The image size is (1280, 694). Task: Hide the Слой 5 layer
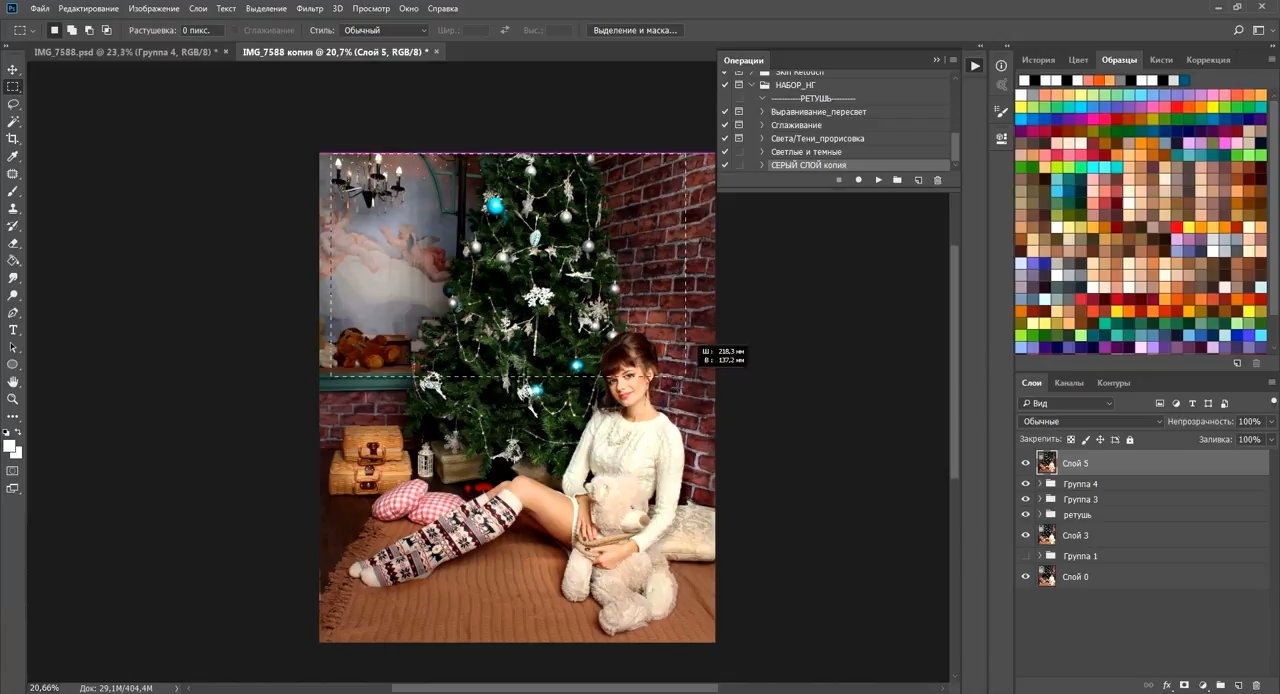[1025, 463]
